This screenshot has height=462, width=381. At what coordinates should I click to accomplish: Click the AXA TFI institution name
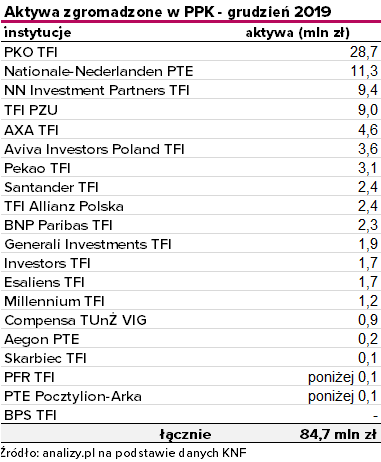(x=31, y=130)
